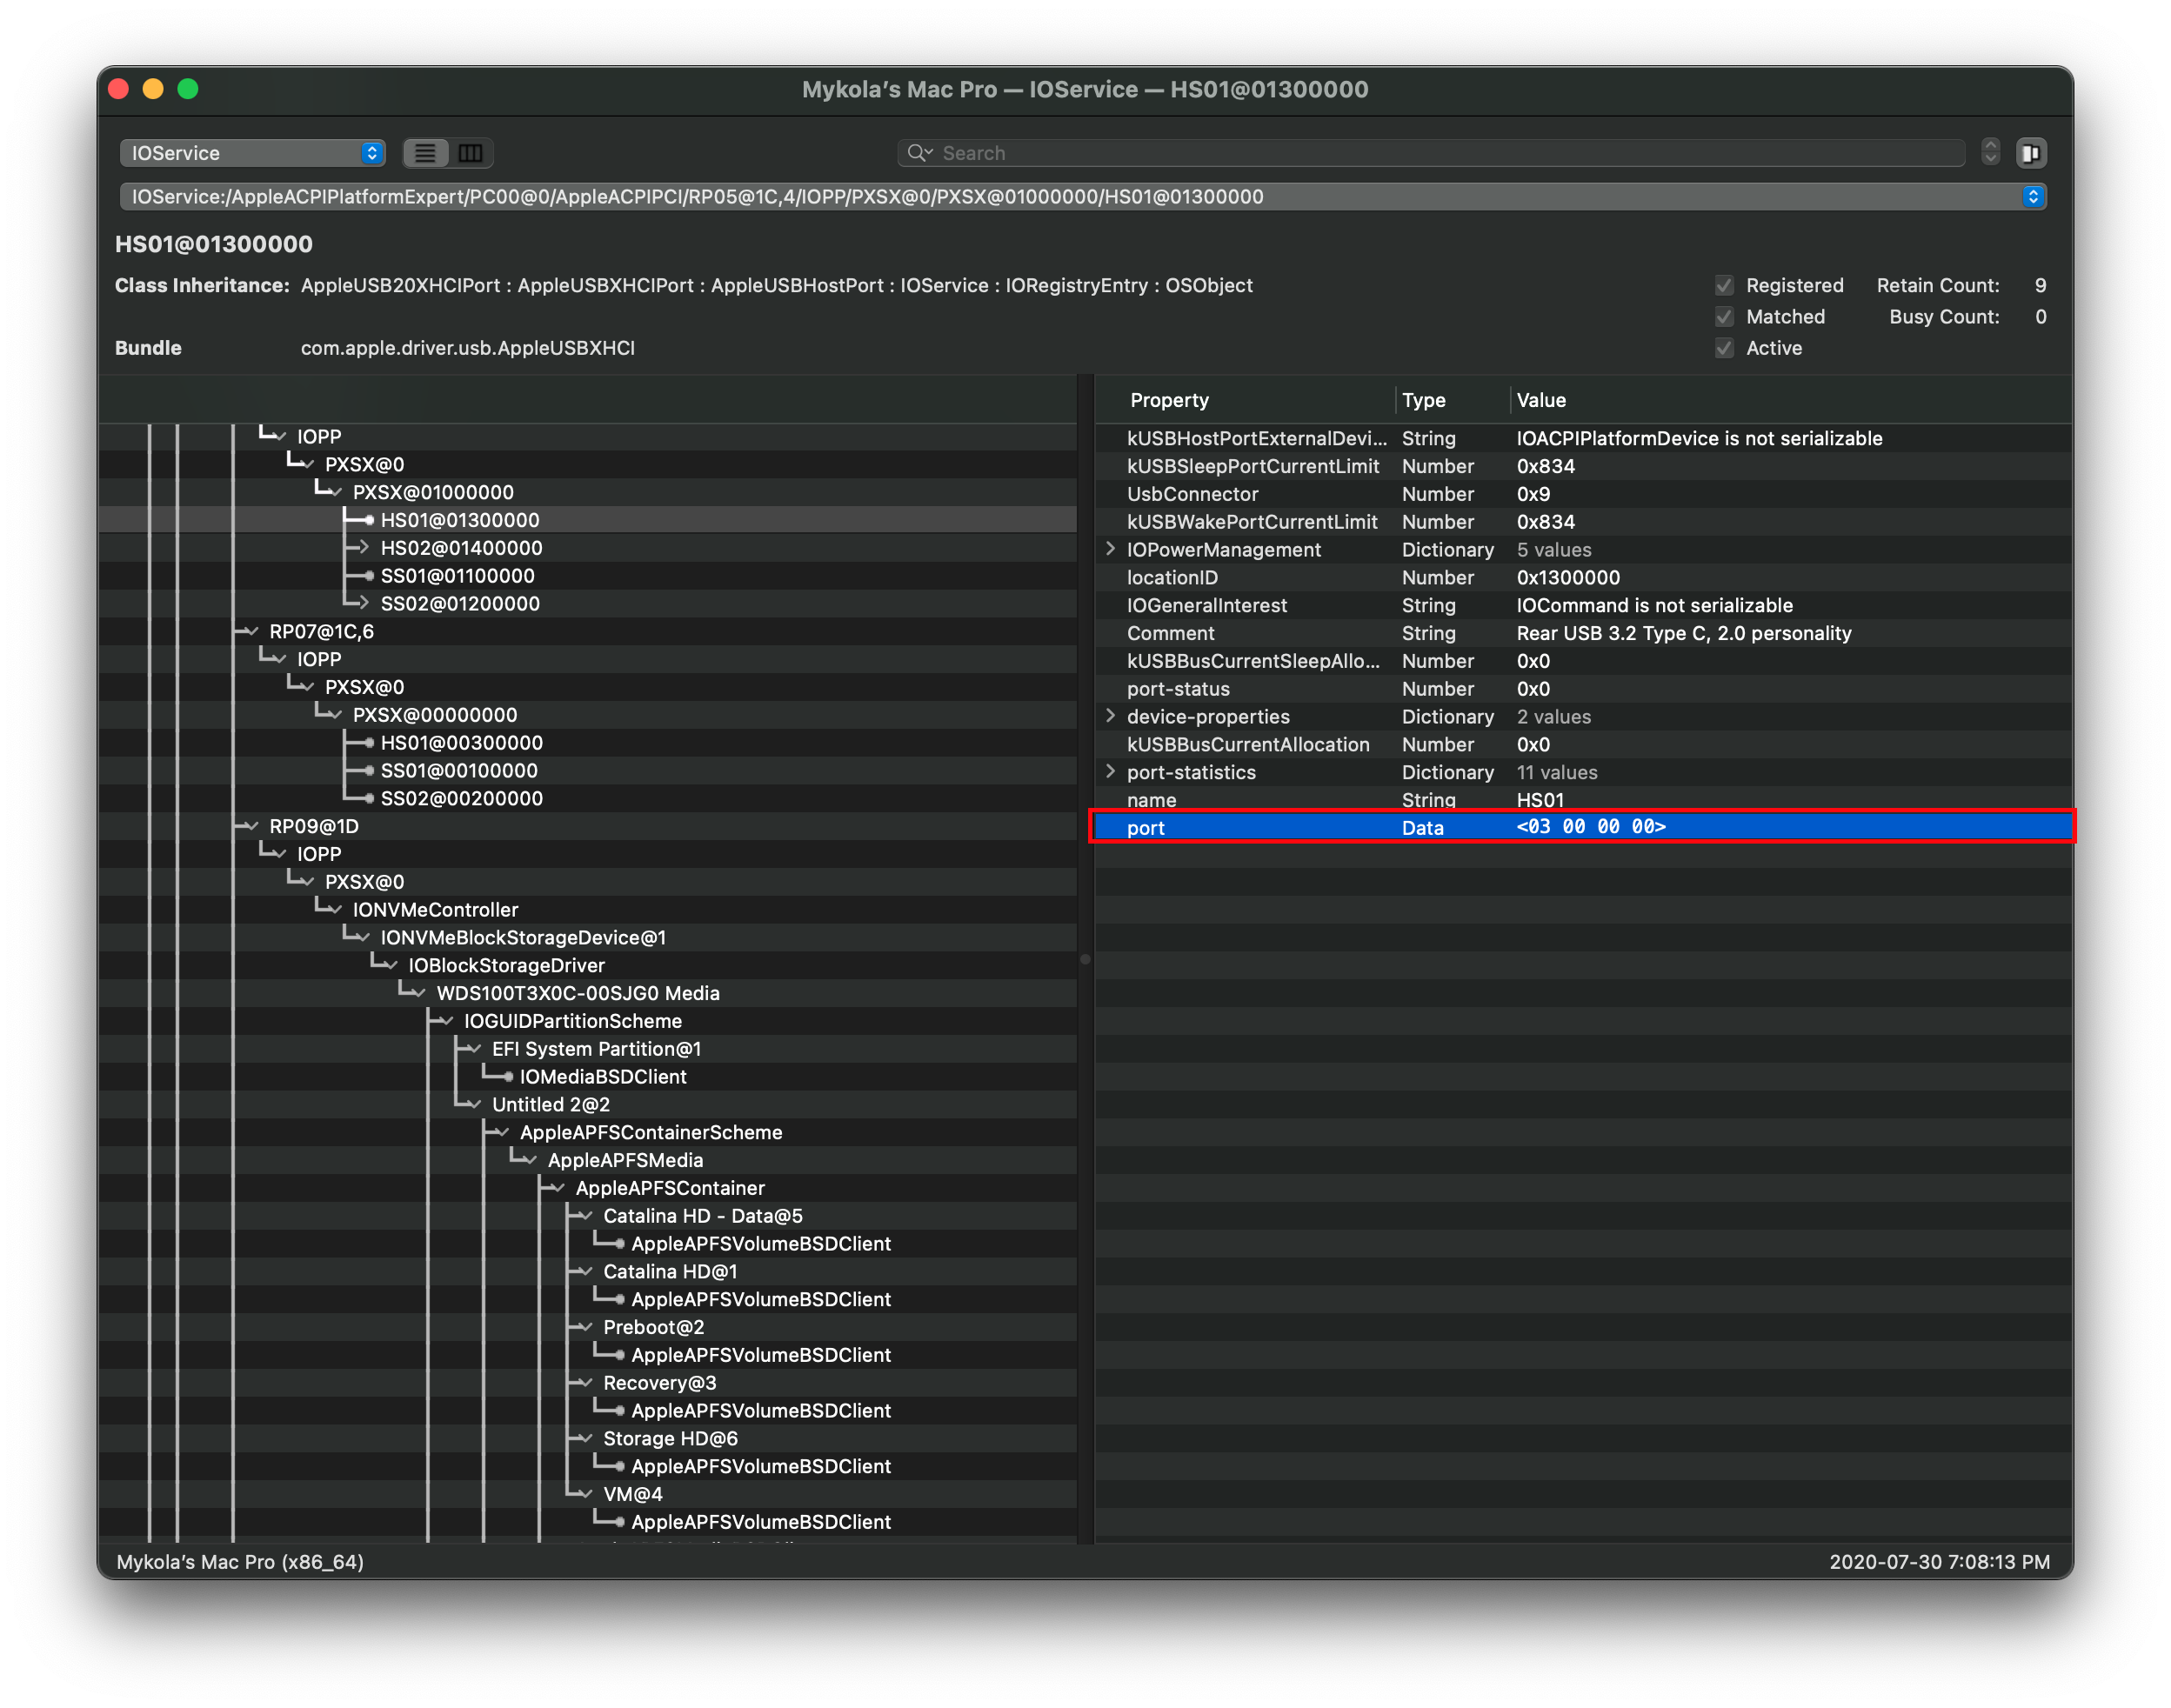Click the search result stepper arrows

pyautogui.click(x=1990, y=152)
